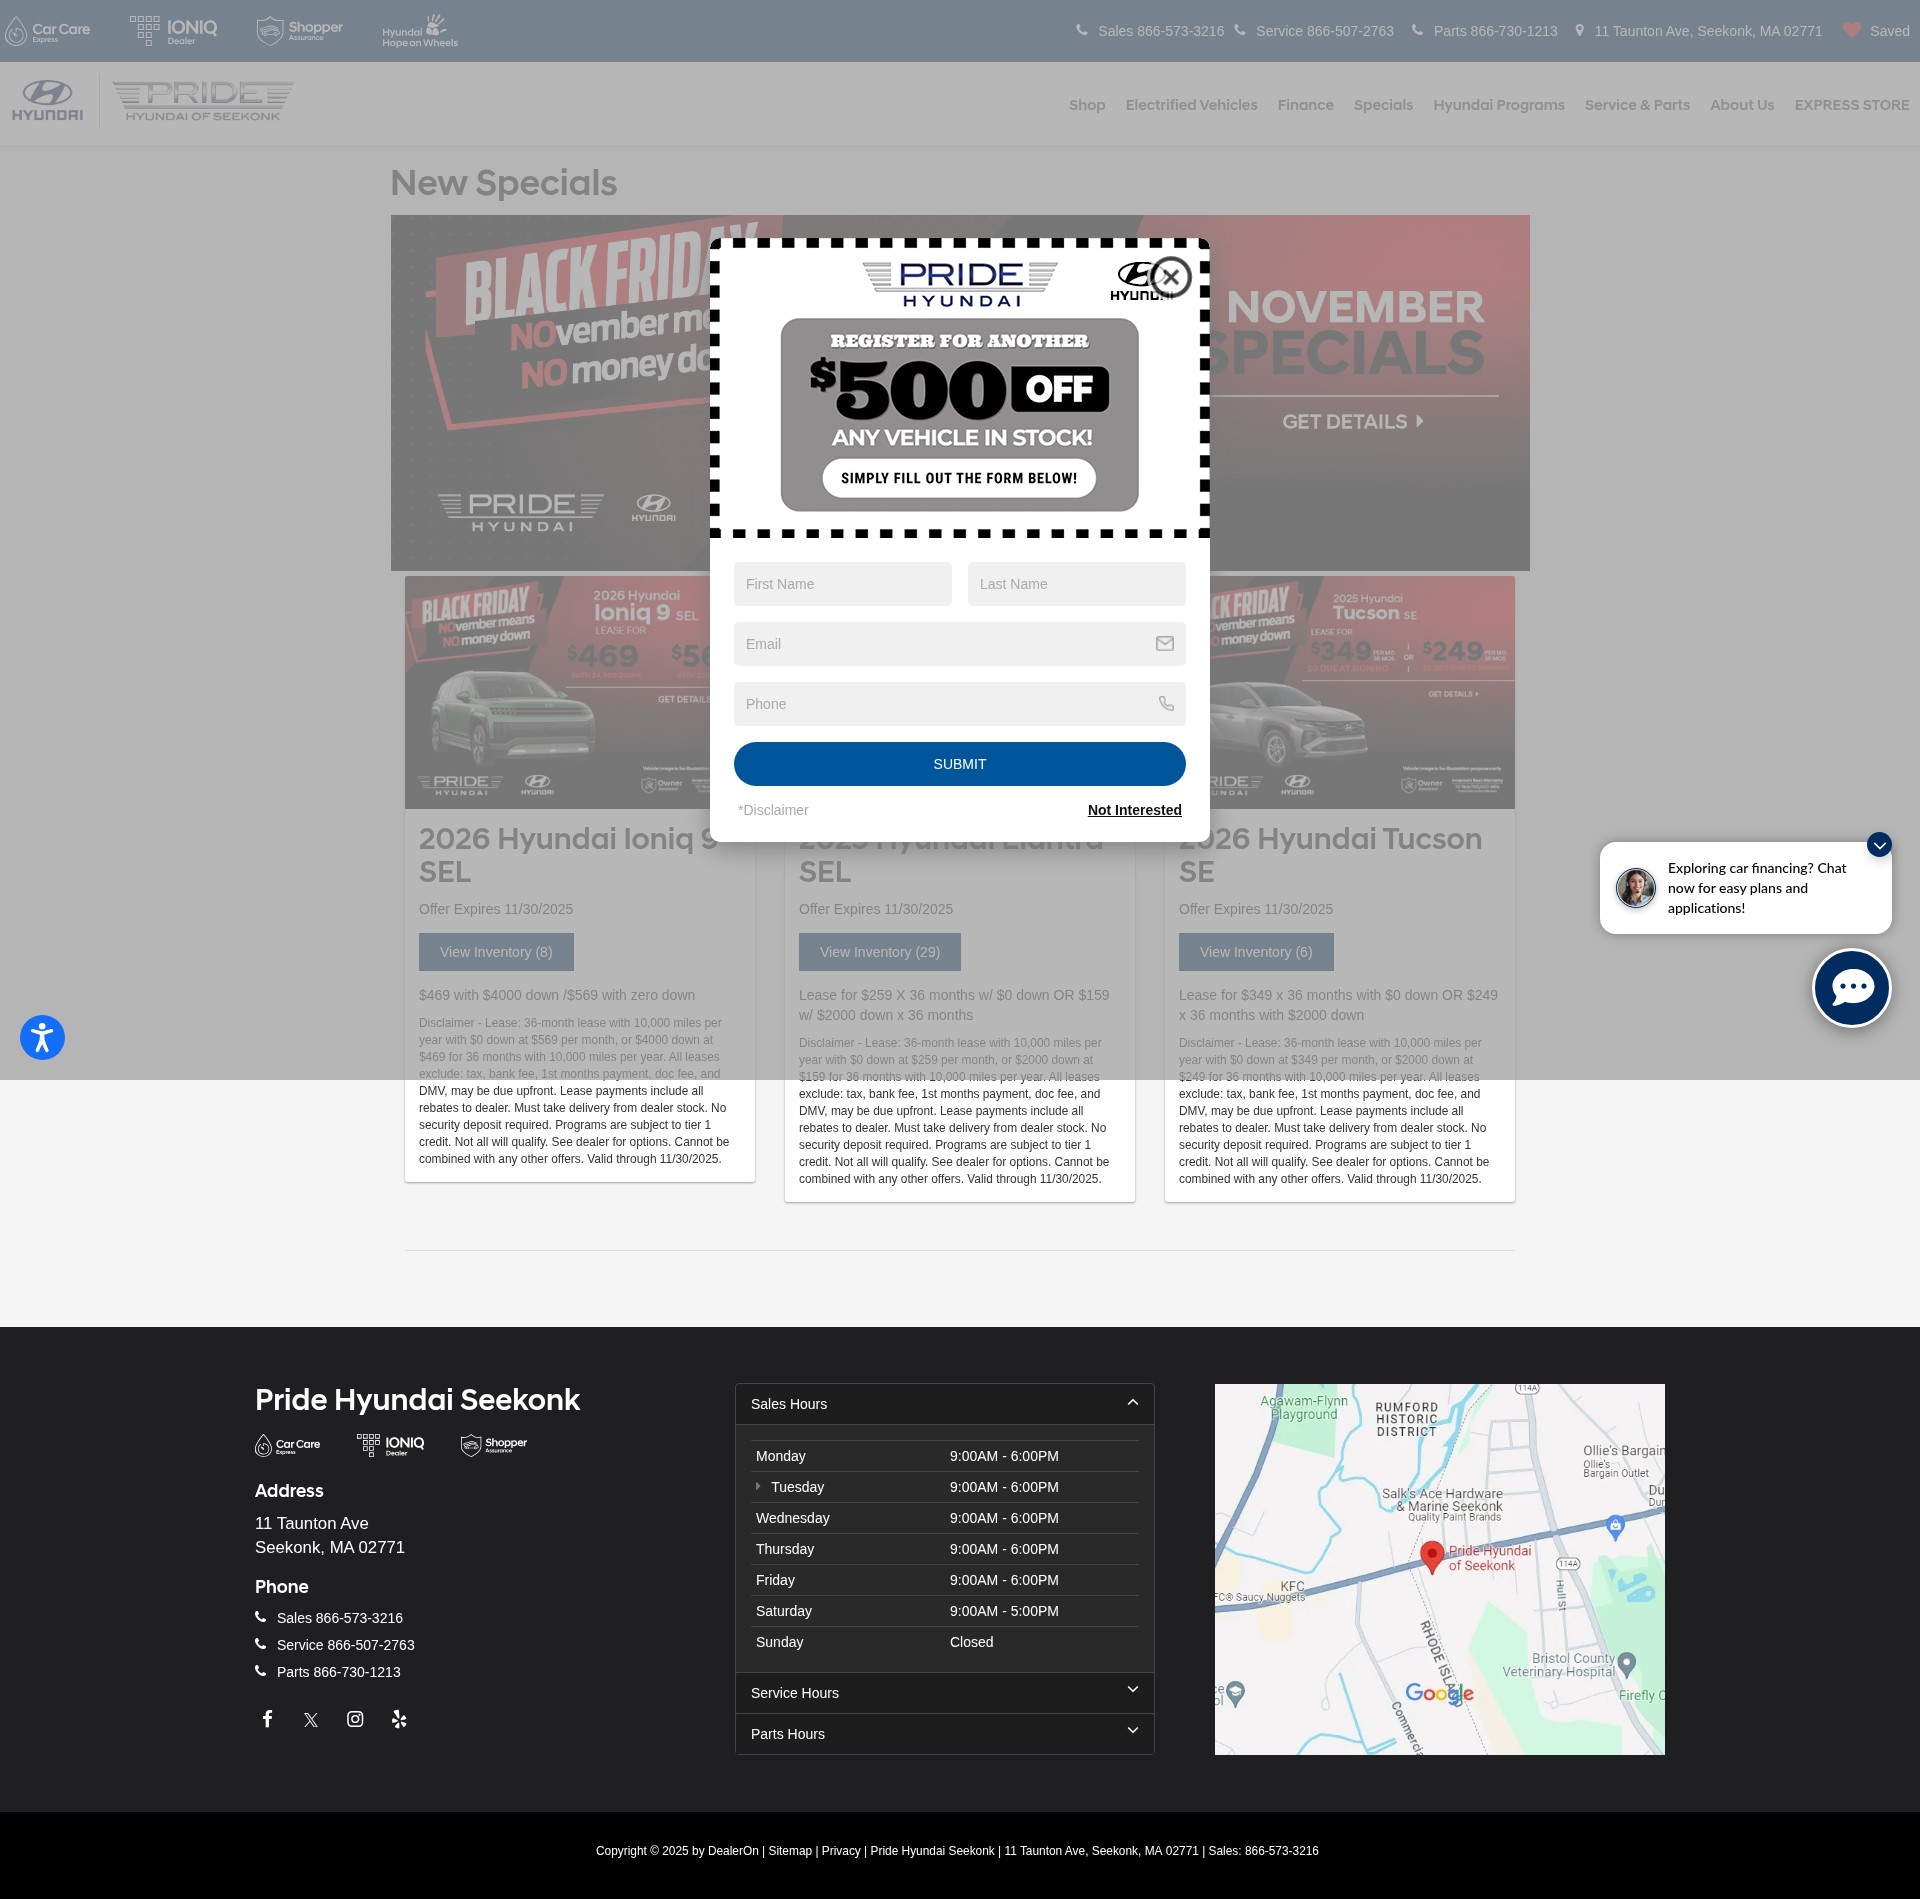Open the Instagram icon in footer
The width and height of the screenshot is (1920, 1899).
[355, 1719]
